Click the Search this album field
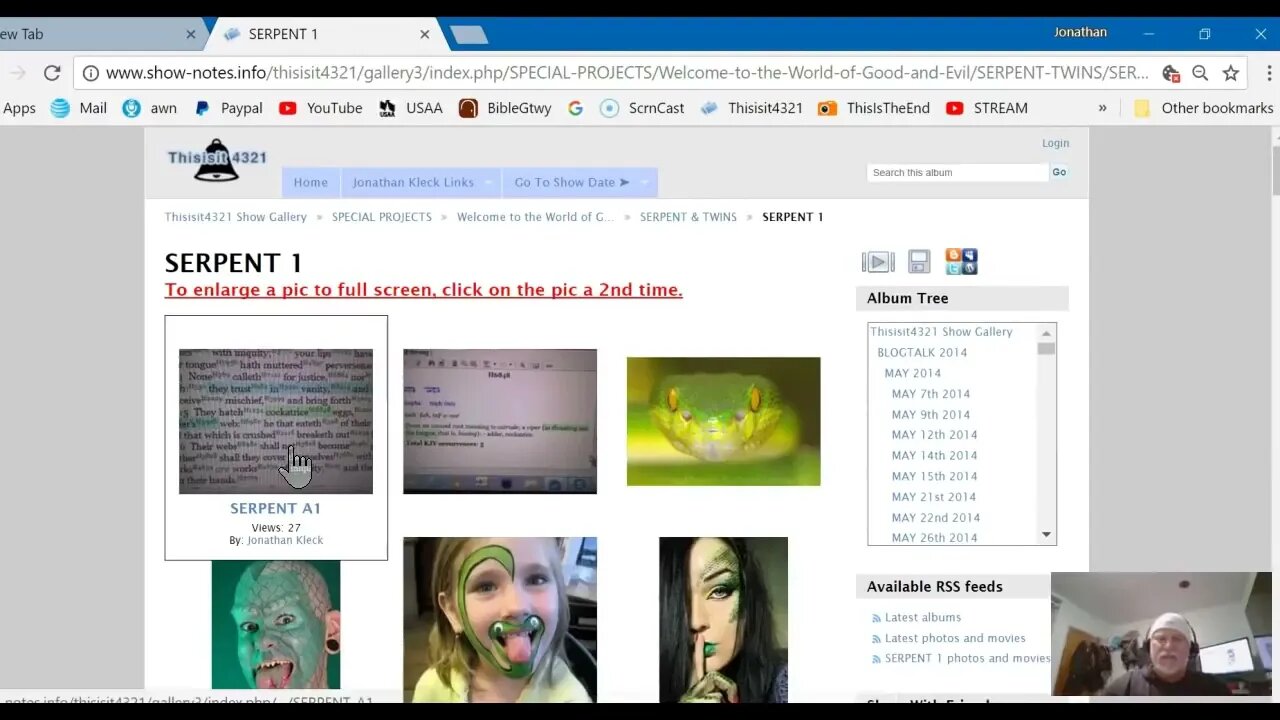The image size is (1280, 720). click(958, 172)
